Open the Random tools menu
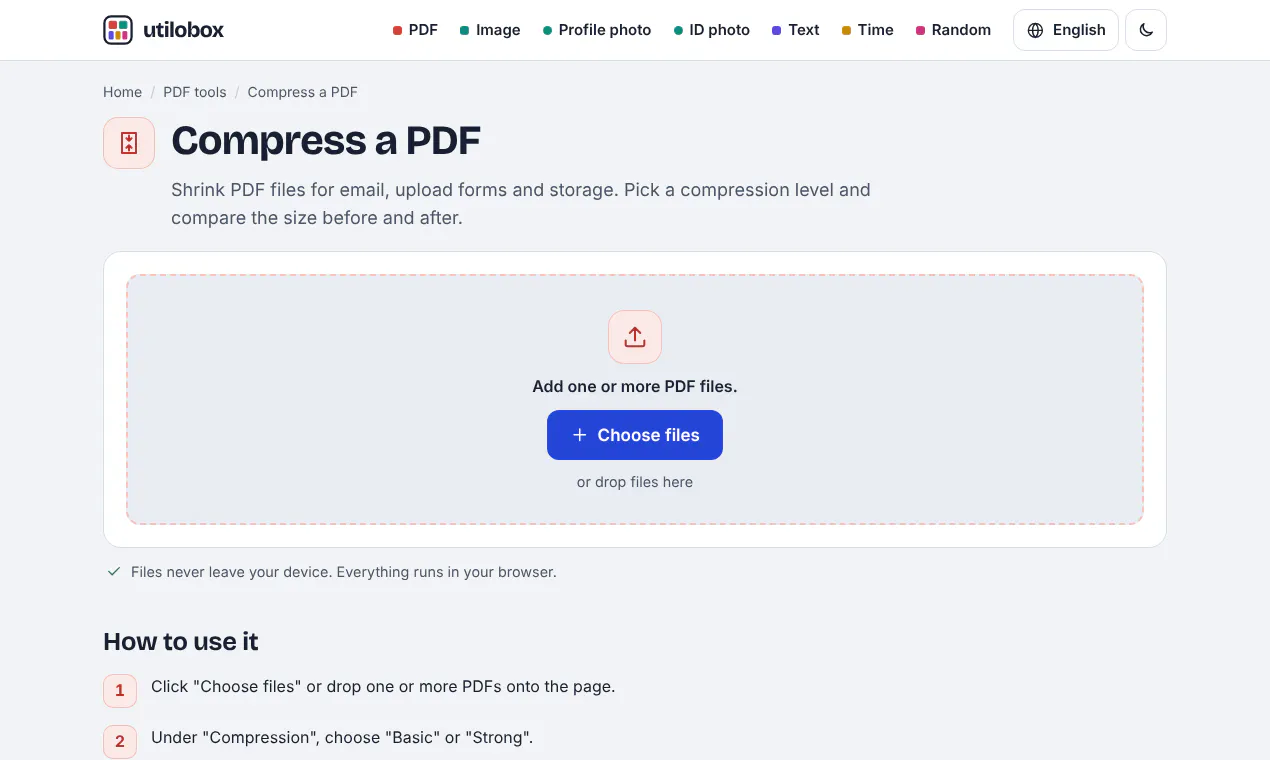Screen dimensions: 1270x760 pyautogui.click(x=954, y=30)
